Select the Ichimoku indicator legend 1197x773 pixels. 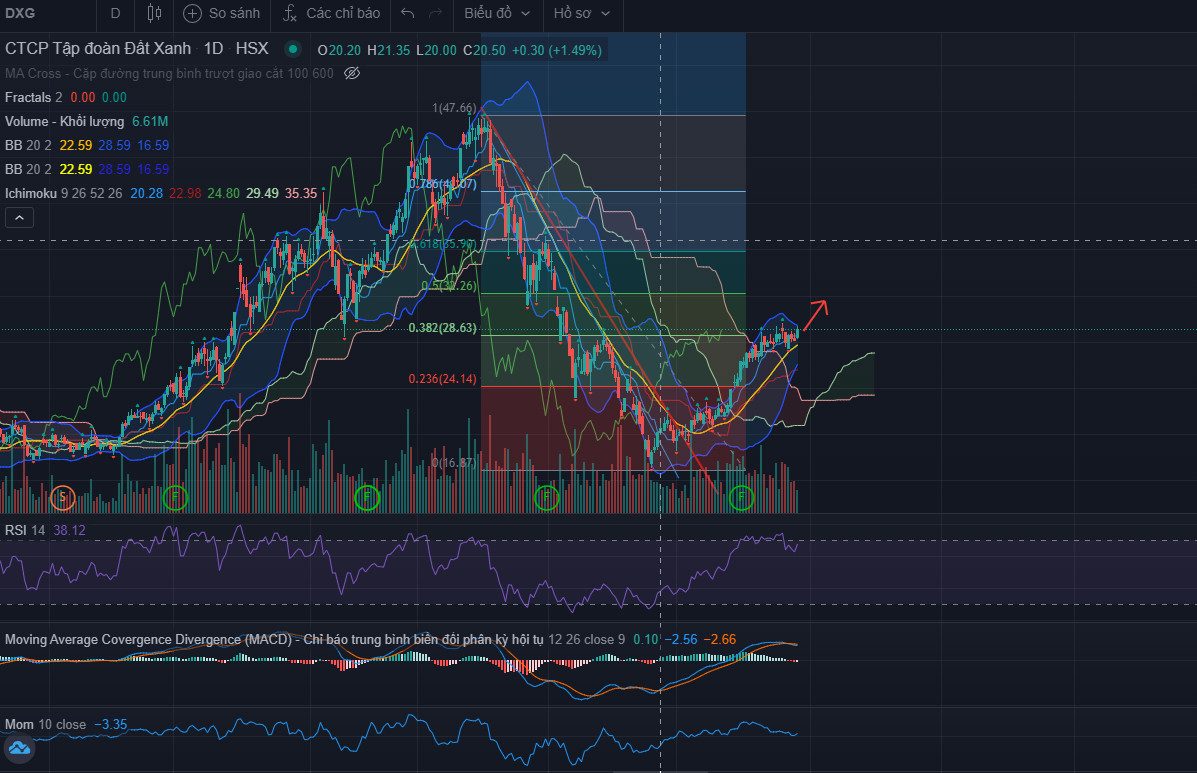coord(30,193)
